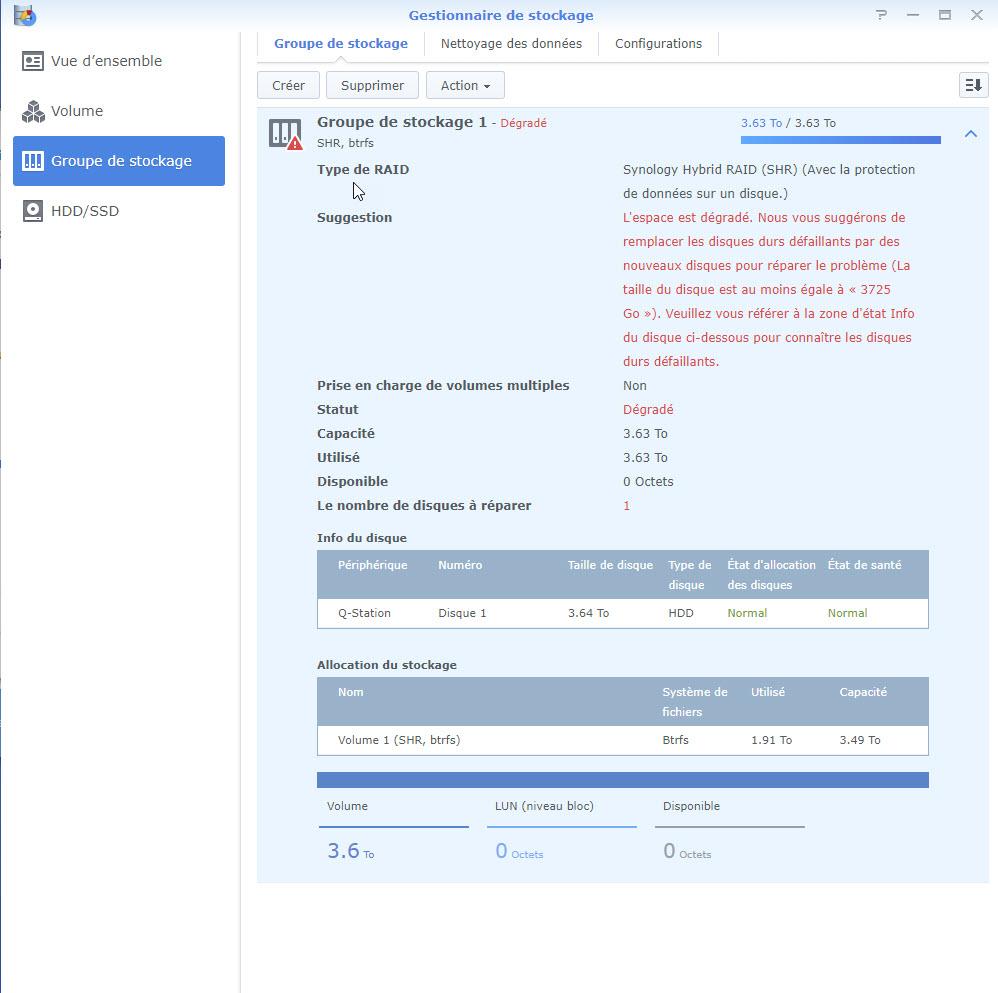Select the Volume 1 (SHR, btrfs) row
This screenshot has width=998, height=993.
(622, 740)
